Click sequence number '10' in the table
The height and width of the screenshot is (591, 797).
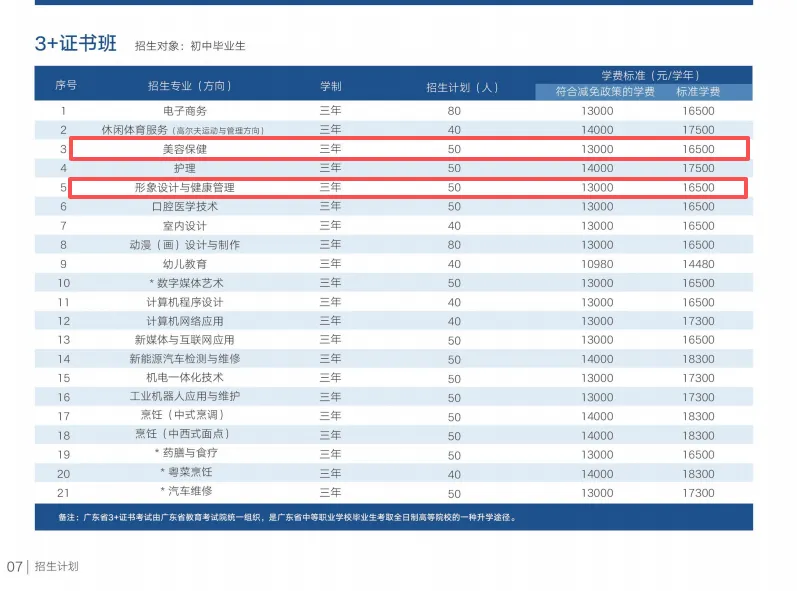63,283
